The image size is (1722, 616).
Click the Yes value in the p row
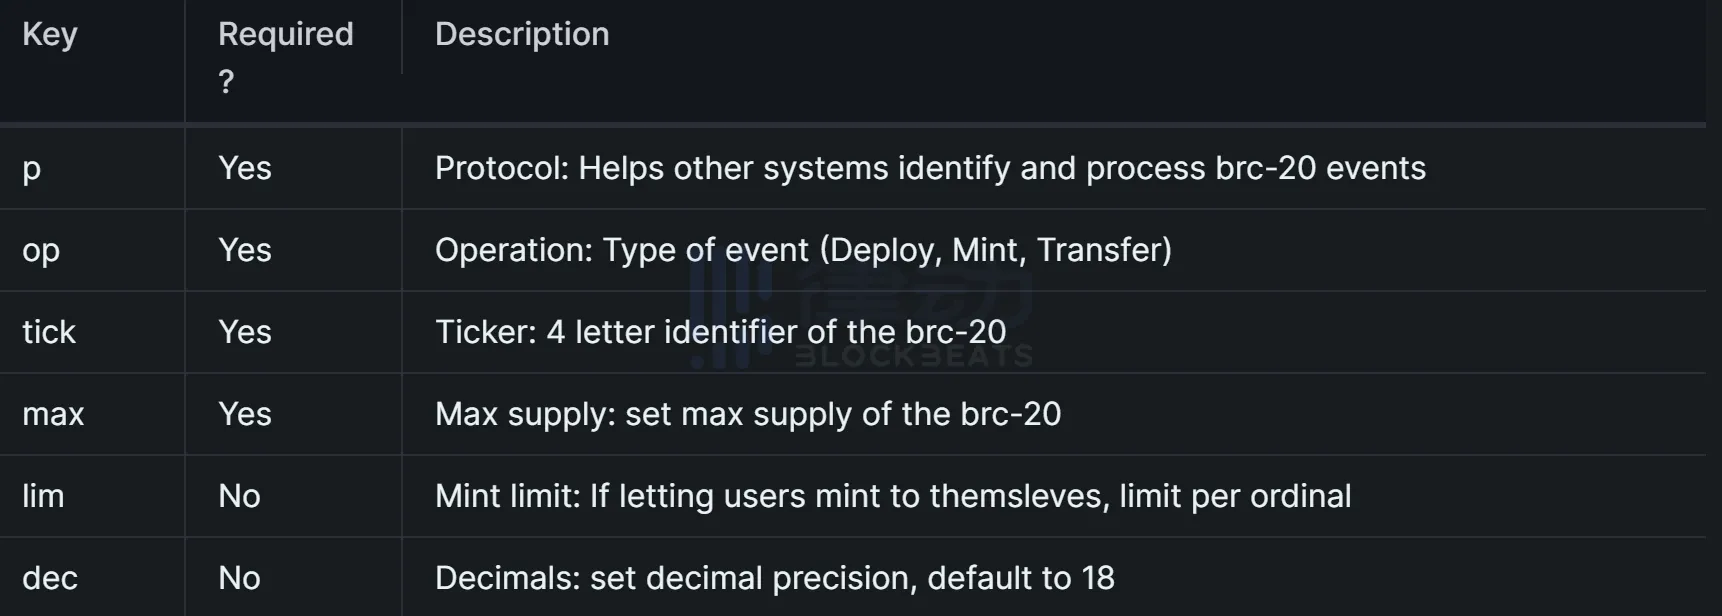pos(245,169)
